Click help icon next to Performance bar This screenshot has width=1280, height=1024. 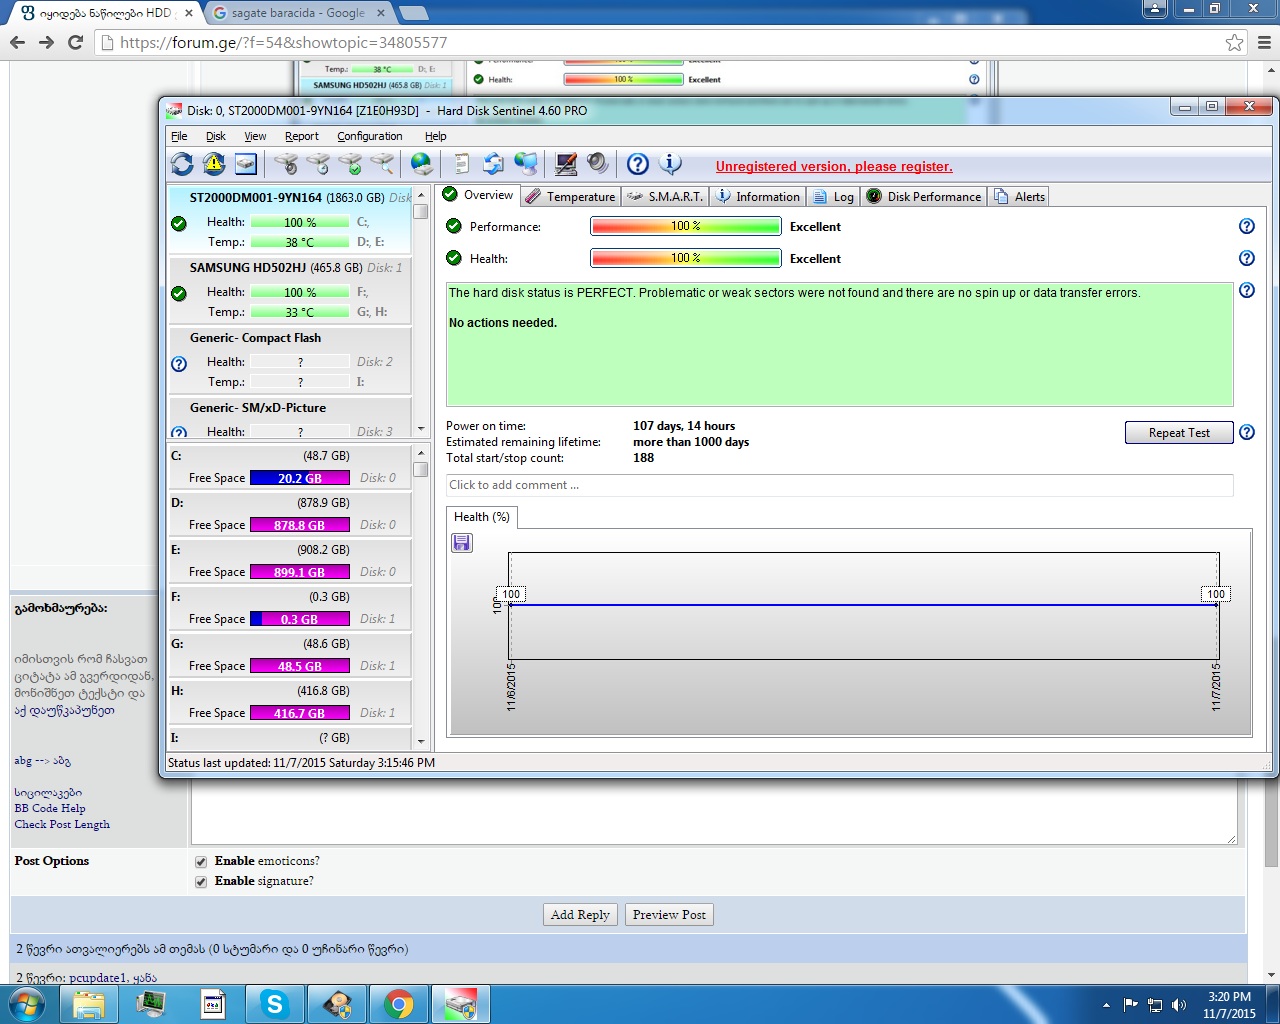[x=1246, y=226]
